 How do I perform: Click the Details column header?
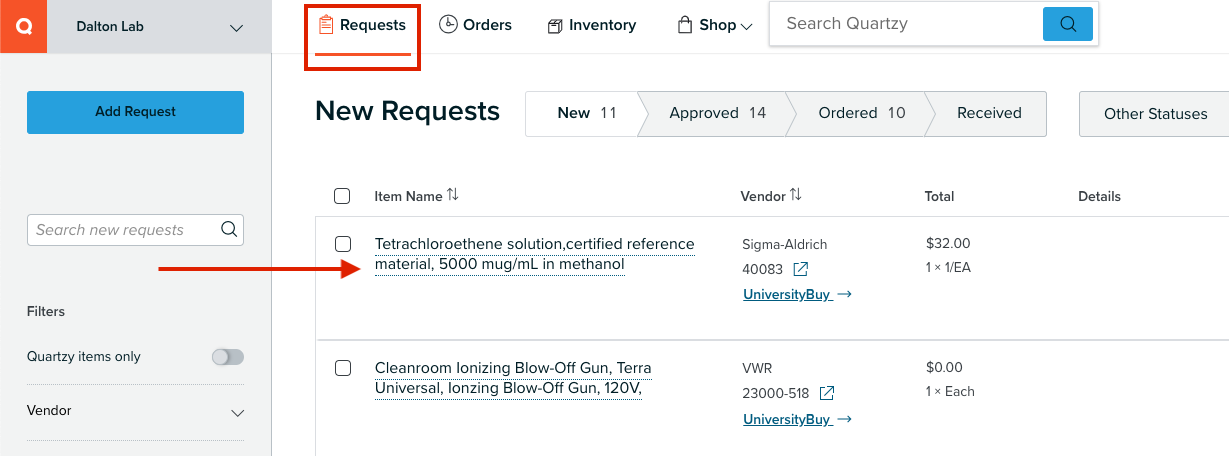point(1099,196)
